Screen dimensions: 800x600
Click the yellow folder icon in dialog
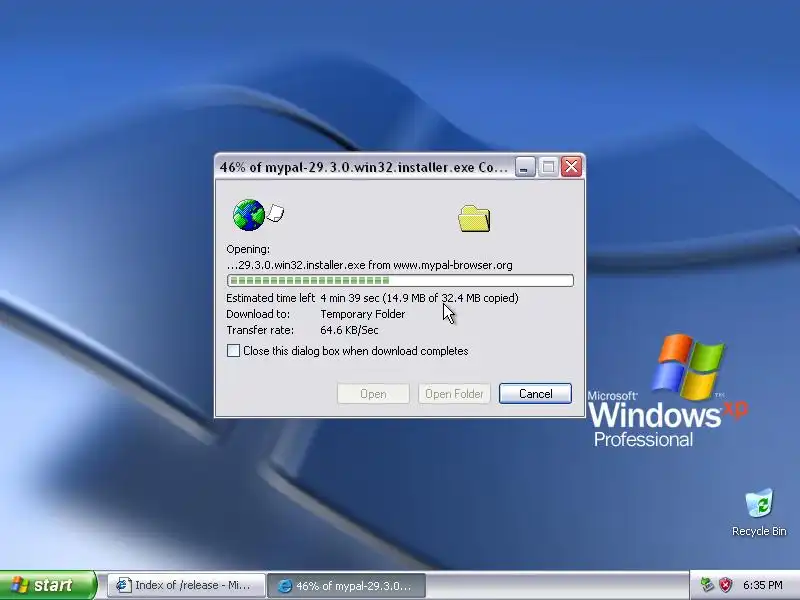click(x=474, y=218)
